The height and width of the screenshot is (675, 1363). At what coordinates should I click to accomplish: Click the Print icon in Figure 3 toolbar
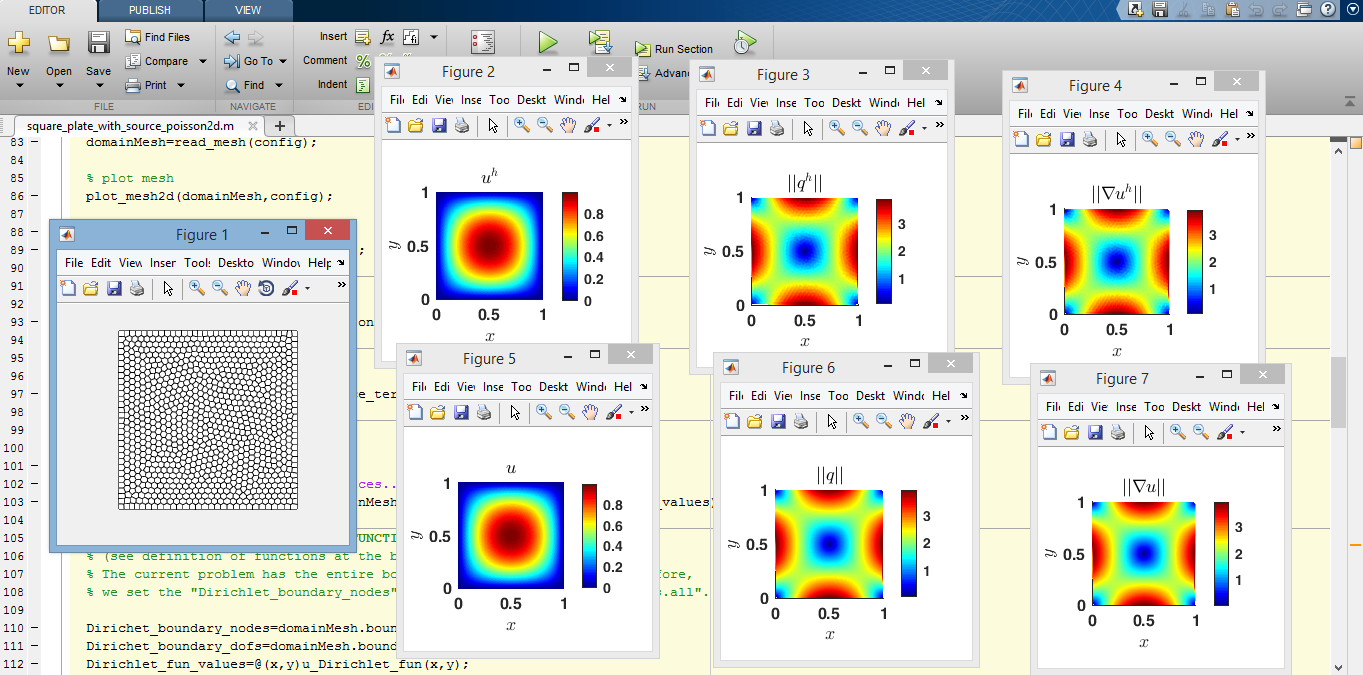point(776,128)
